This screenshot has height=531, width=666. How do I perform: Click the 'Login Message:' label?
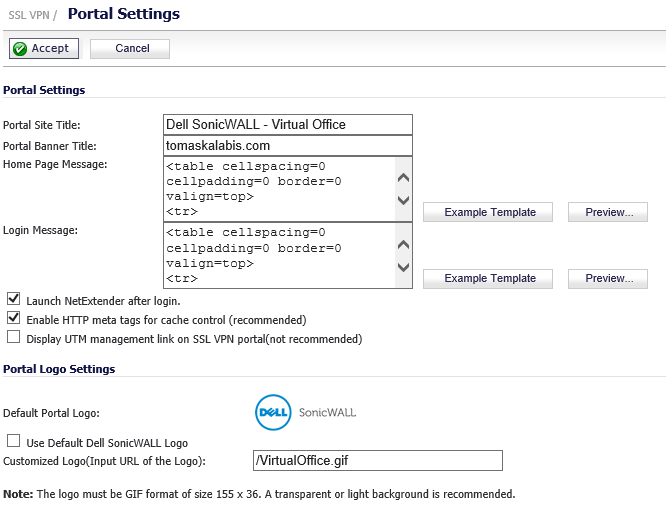[x=40, y=230]
